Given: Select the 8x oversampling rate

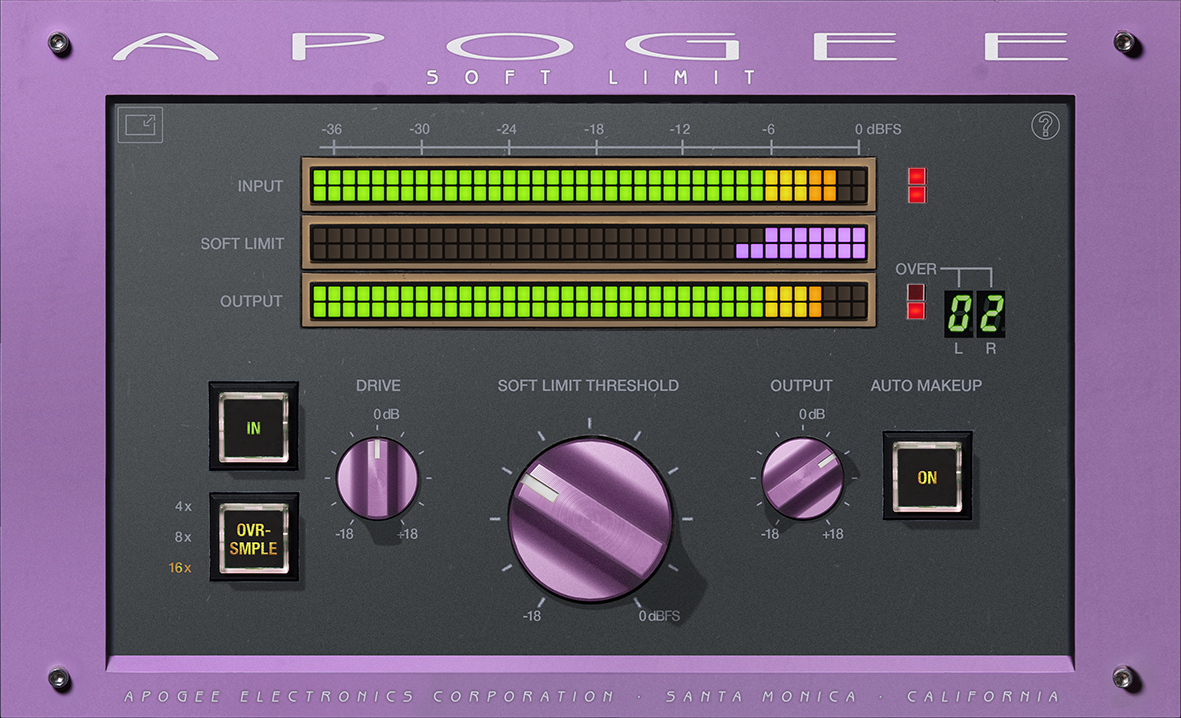Looking at the screenshot, I should tap(183, 537).
